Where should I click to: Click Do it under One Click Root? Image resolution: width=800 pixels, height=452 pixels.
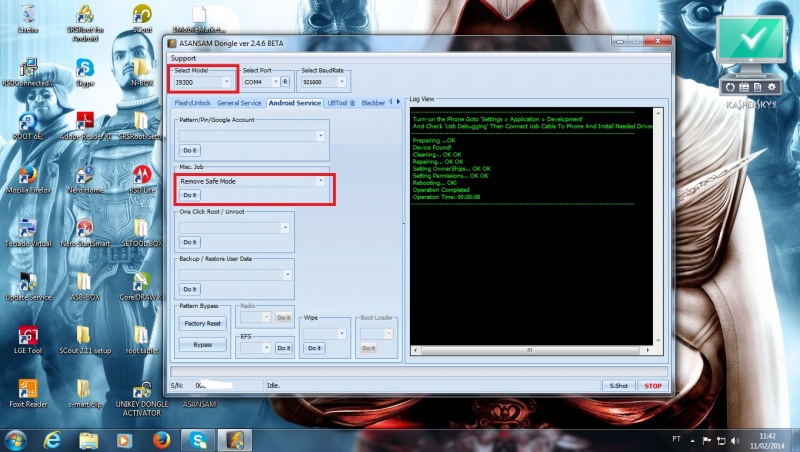click(x=190, y=242)
